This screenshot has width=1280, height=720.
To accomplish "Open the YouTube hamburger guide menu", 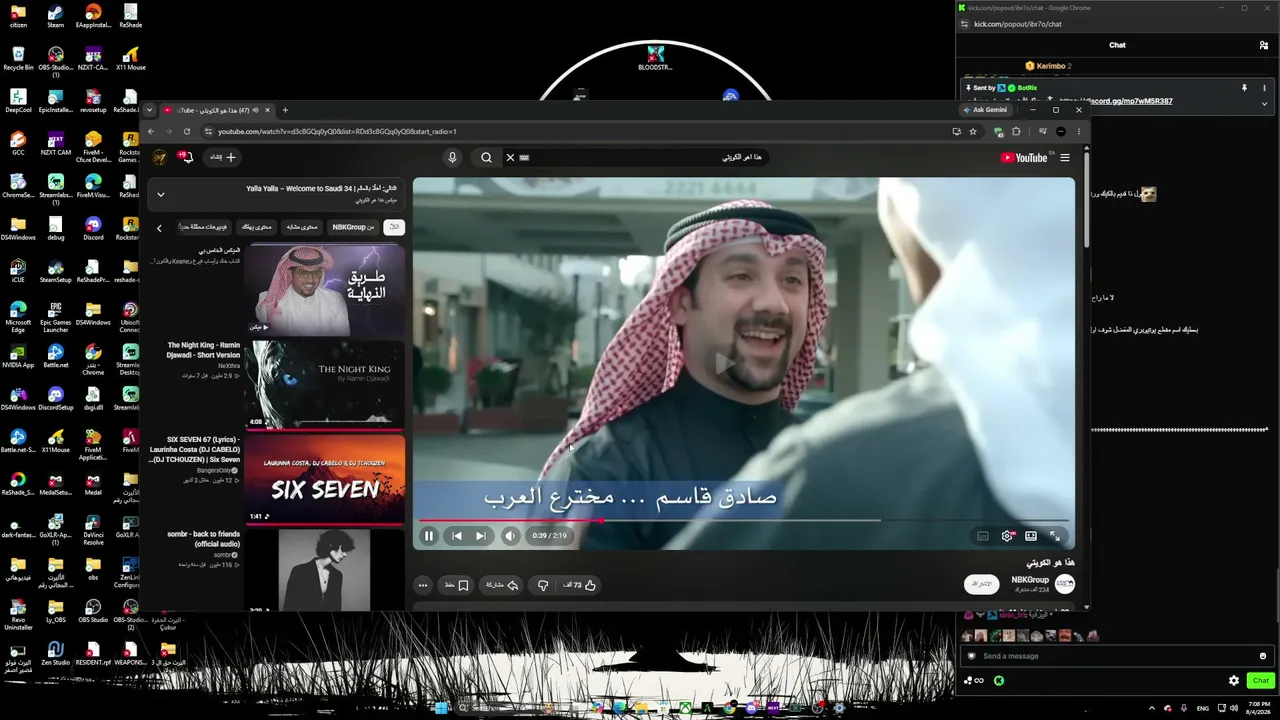I will [x=1065, y=157].
